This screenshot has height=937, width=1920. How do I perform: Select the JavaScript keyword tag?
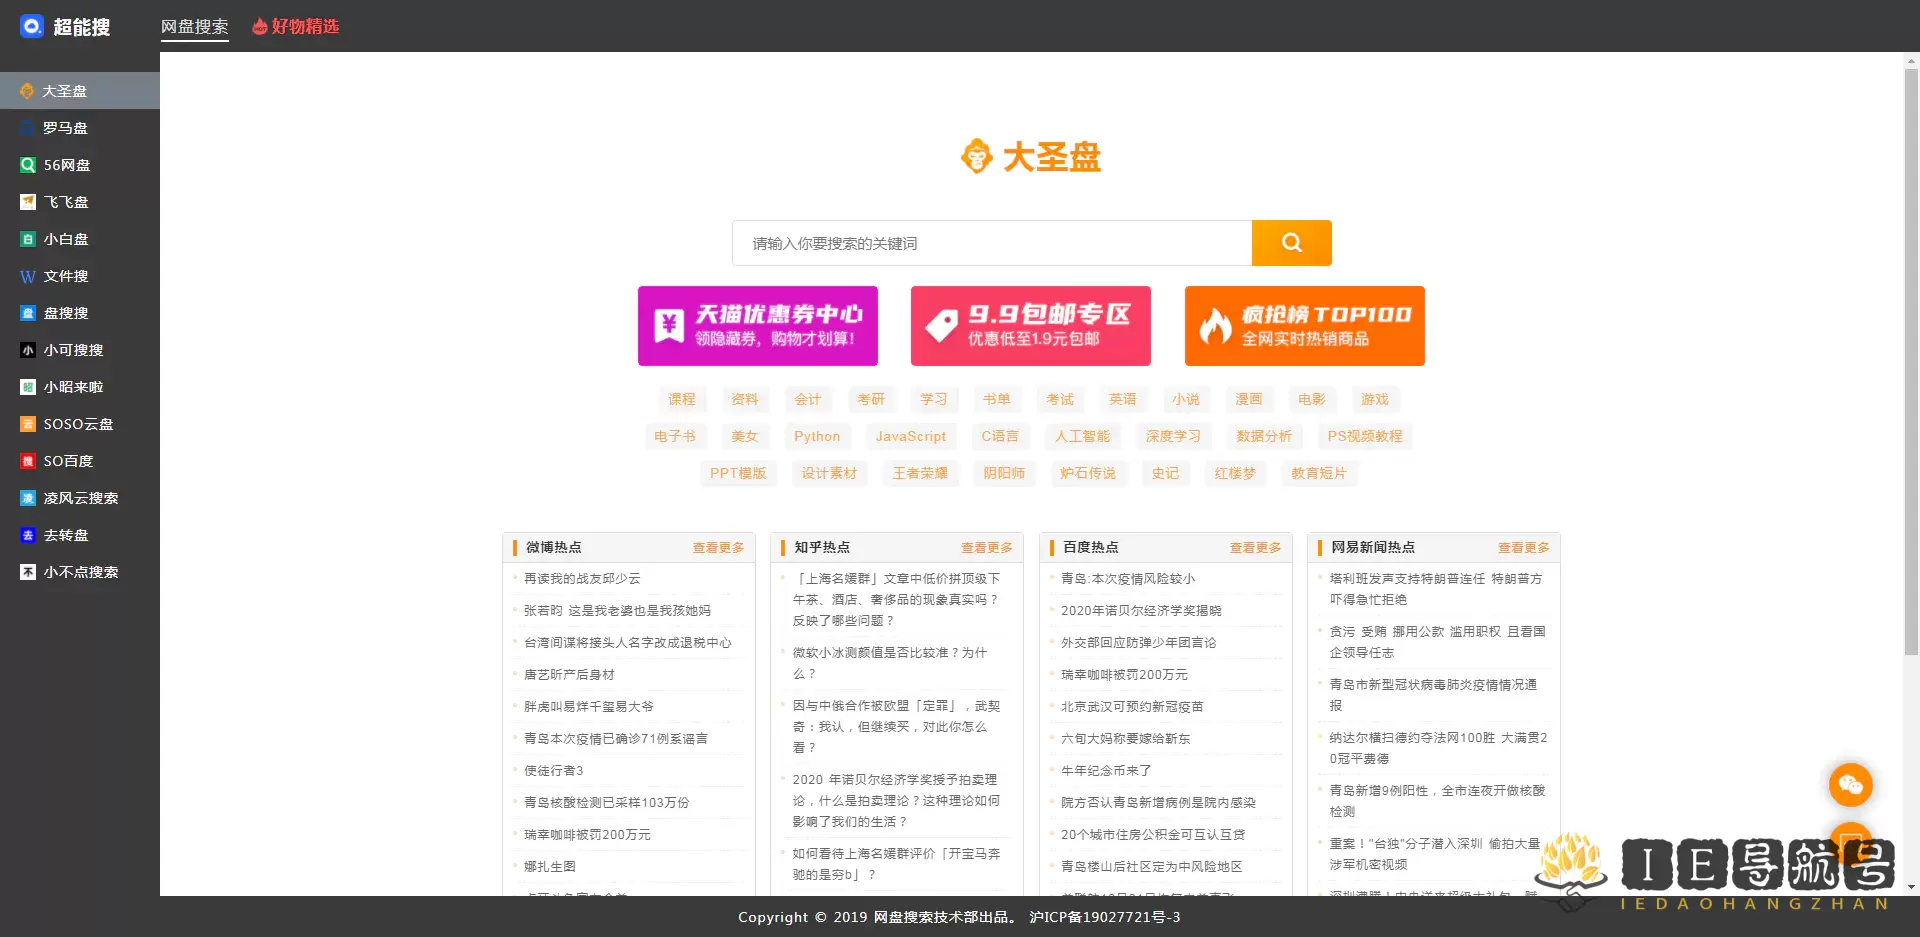911,436
